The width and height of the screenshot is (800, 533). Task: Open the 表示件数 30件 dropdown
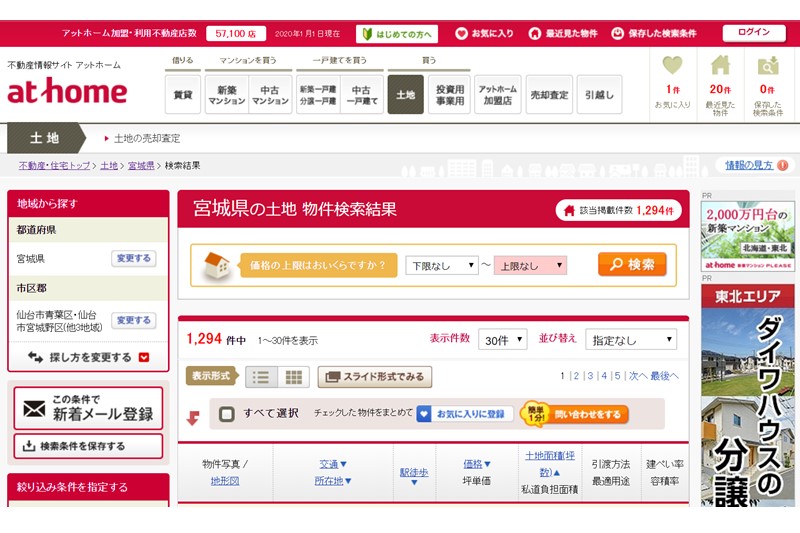(502, 339)
